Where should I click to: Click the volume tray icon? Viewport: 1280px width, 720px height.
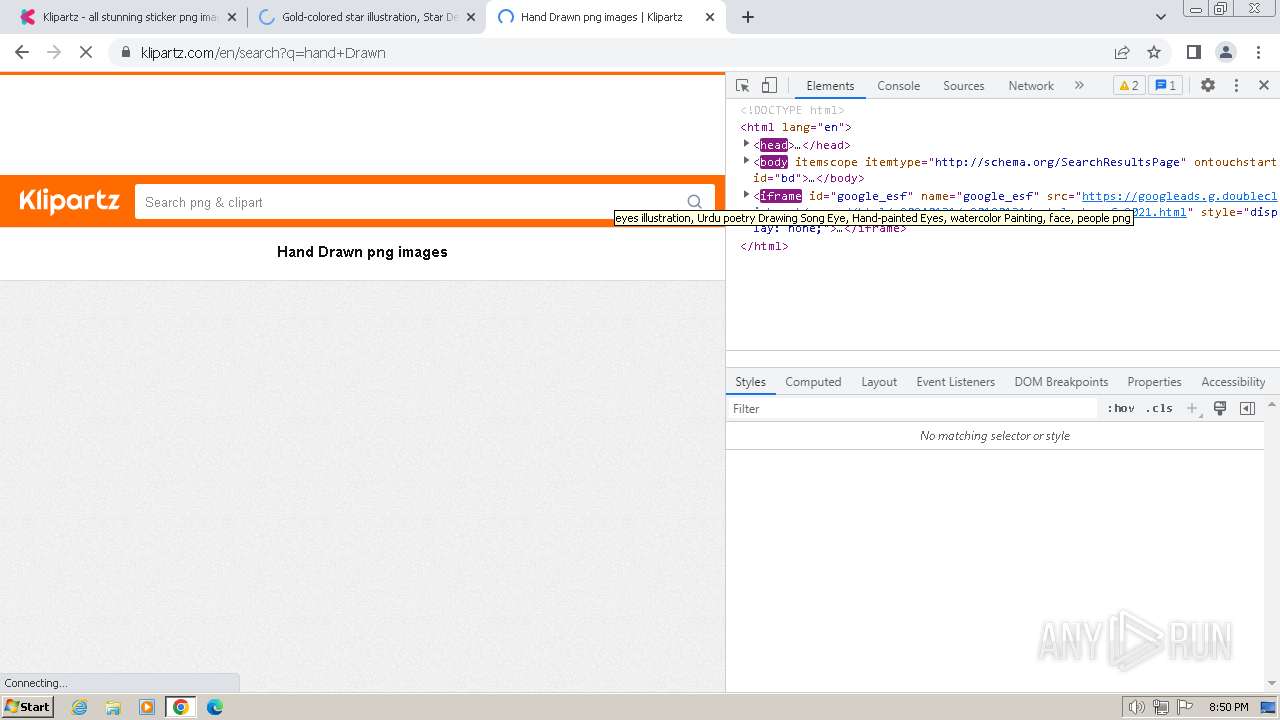tap(1137, 707)
